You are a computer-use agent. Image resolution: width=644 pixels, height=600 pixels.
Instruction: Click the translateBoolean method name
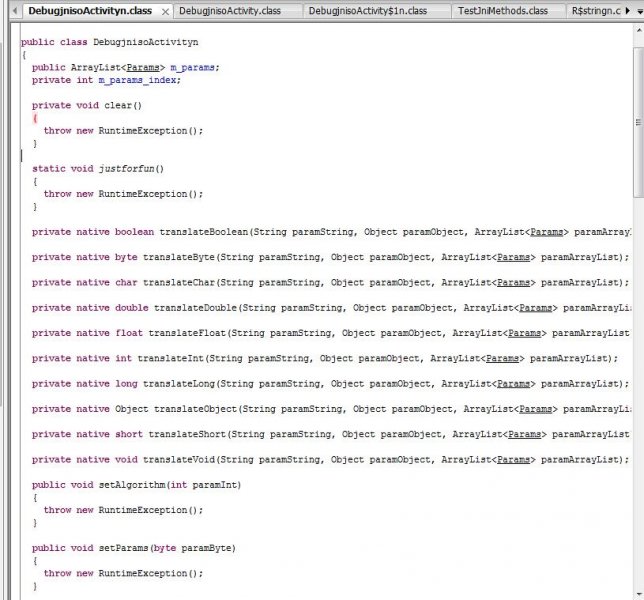204,232
